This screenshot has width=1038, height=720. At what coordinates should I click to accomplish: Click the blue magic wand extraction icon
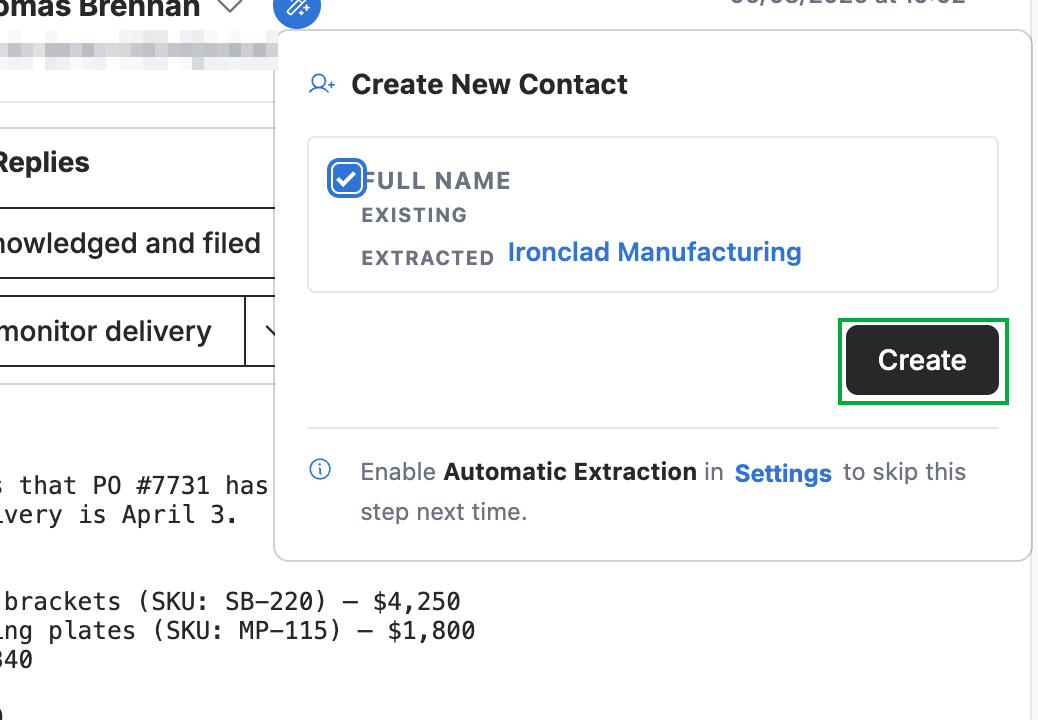coord(297,8)
